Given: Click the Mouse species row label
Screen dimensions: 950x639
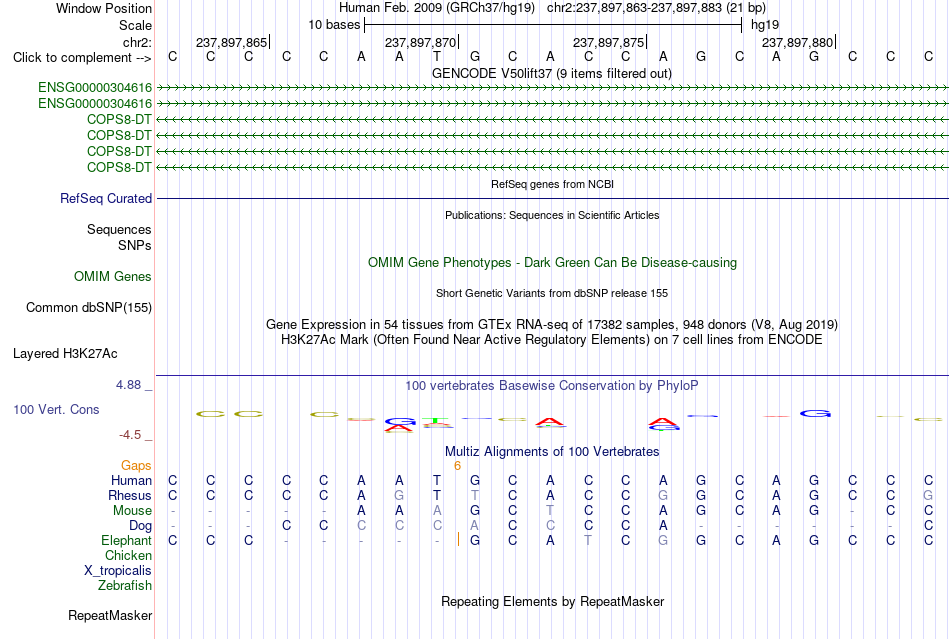Looking at the screenshot, I should [132, 511].
